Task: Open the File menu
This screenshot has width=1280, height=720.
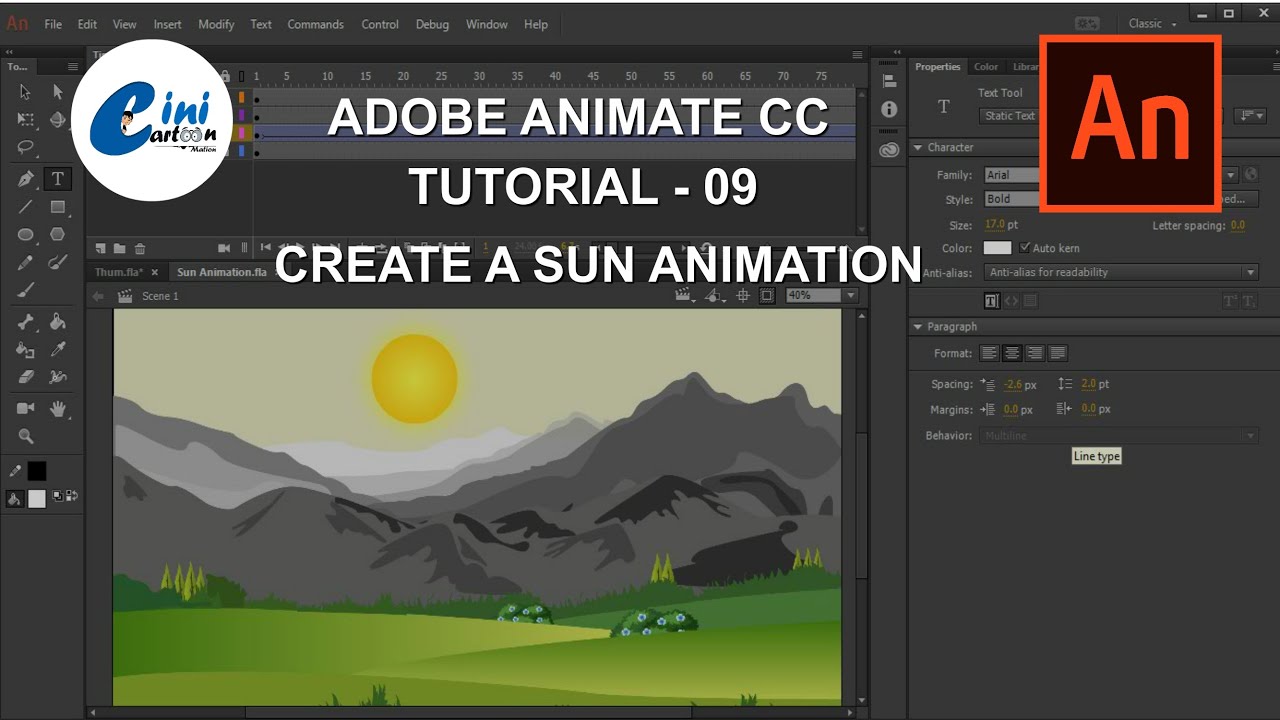Action: click(x=53, y=24)
